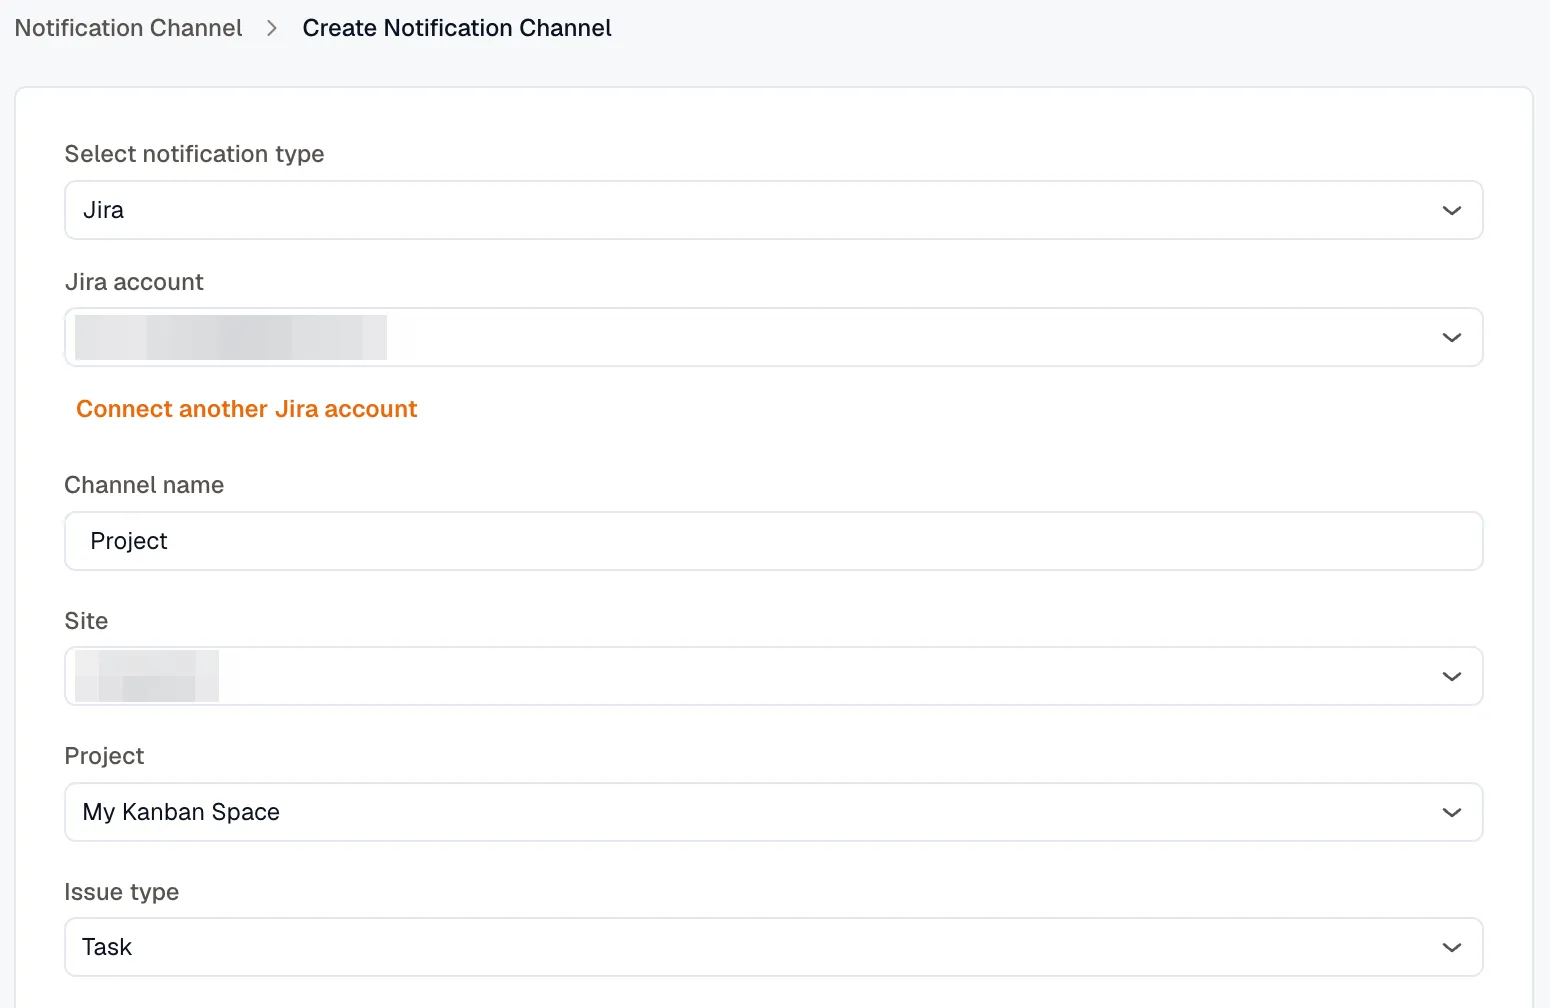This screenshot has width=1550, height=1008.
Task: Click the Site field label
Action: [86, 621]
